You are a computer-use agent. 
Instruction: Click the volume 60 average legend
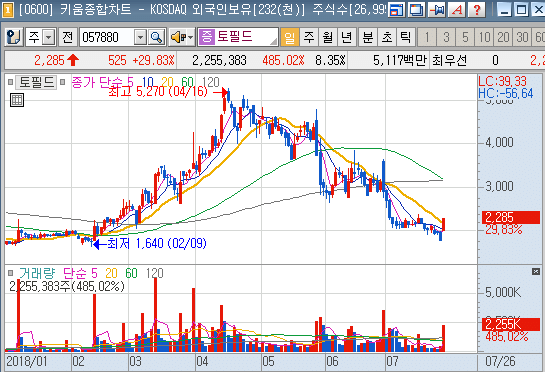tap(131, 273)
